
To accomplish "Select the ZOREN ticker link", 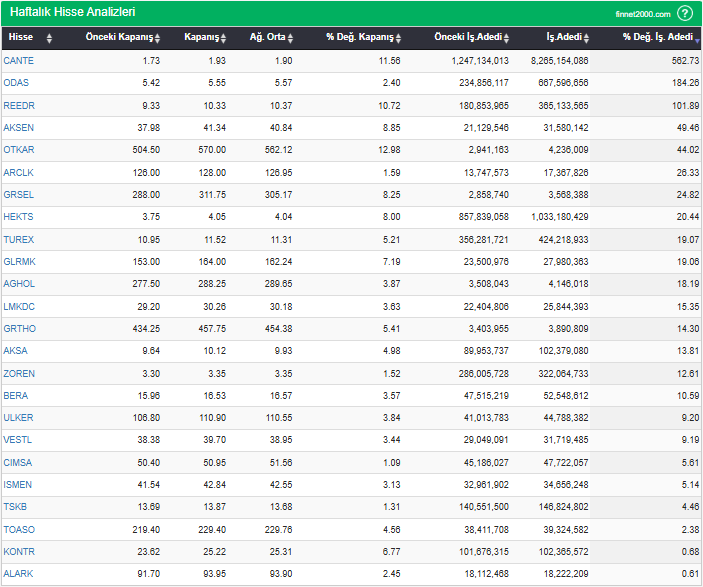I will click(x=19, y=374).
